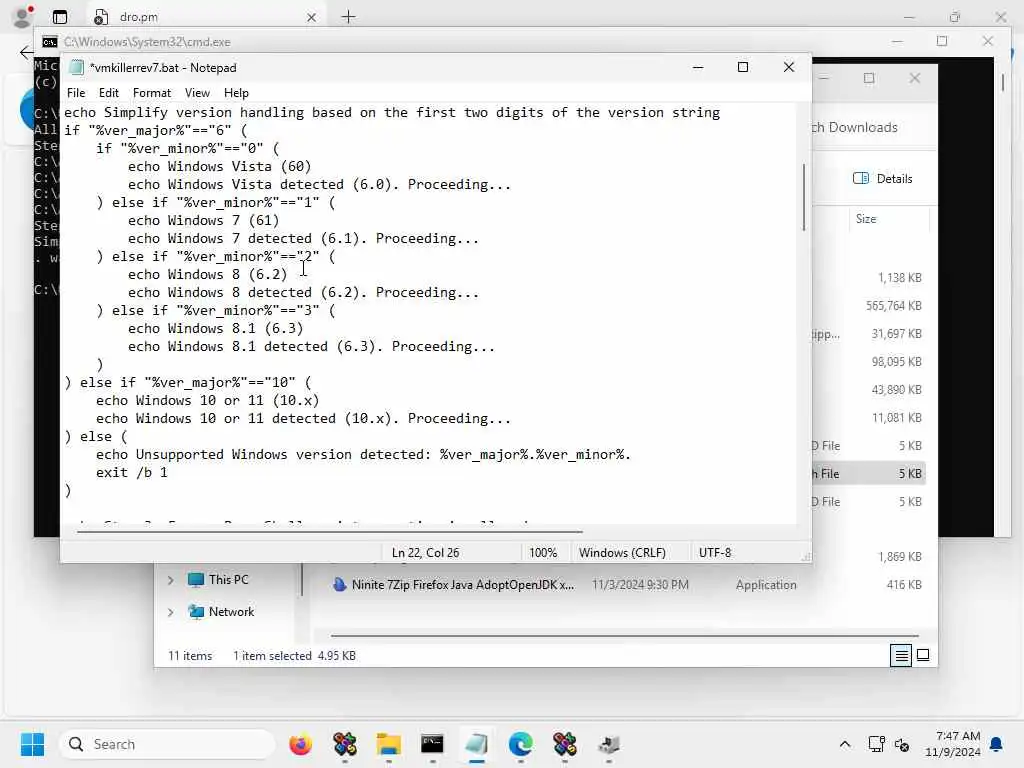Viewport: 1024px width, 768px height.
Task: Open the Notepad Edit menu
Action: click(108, 93)
